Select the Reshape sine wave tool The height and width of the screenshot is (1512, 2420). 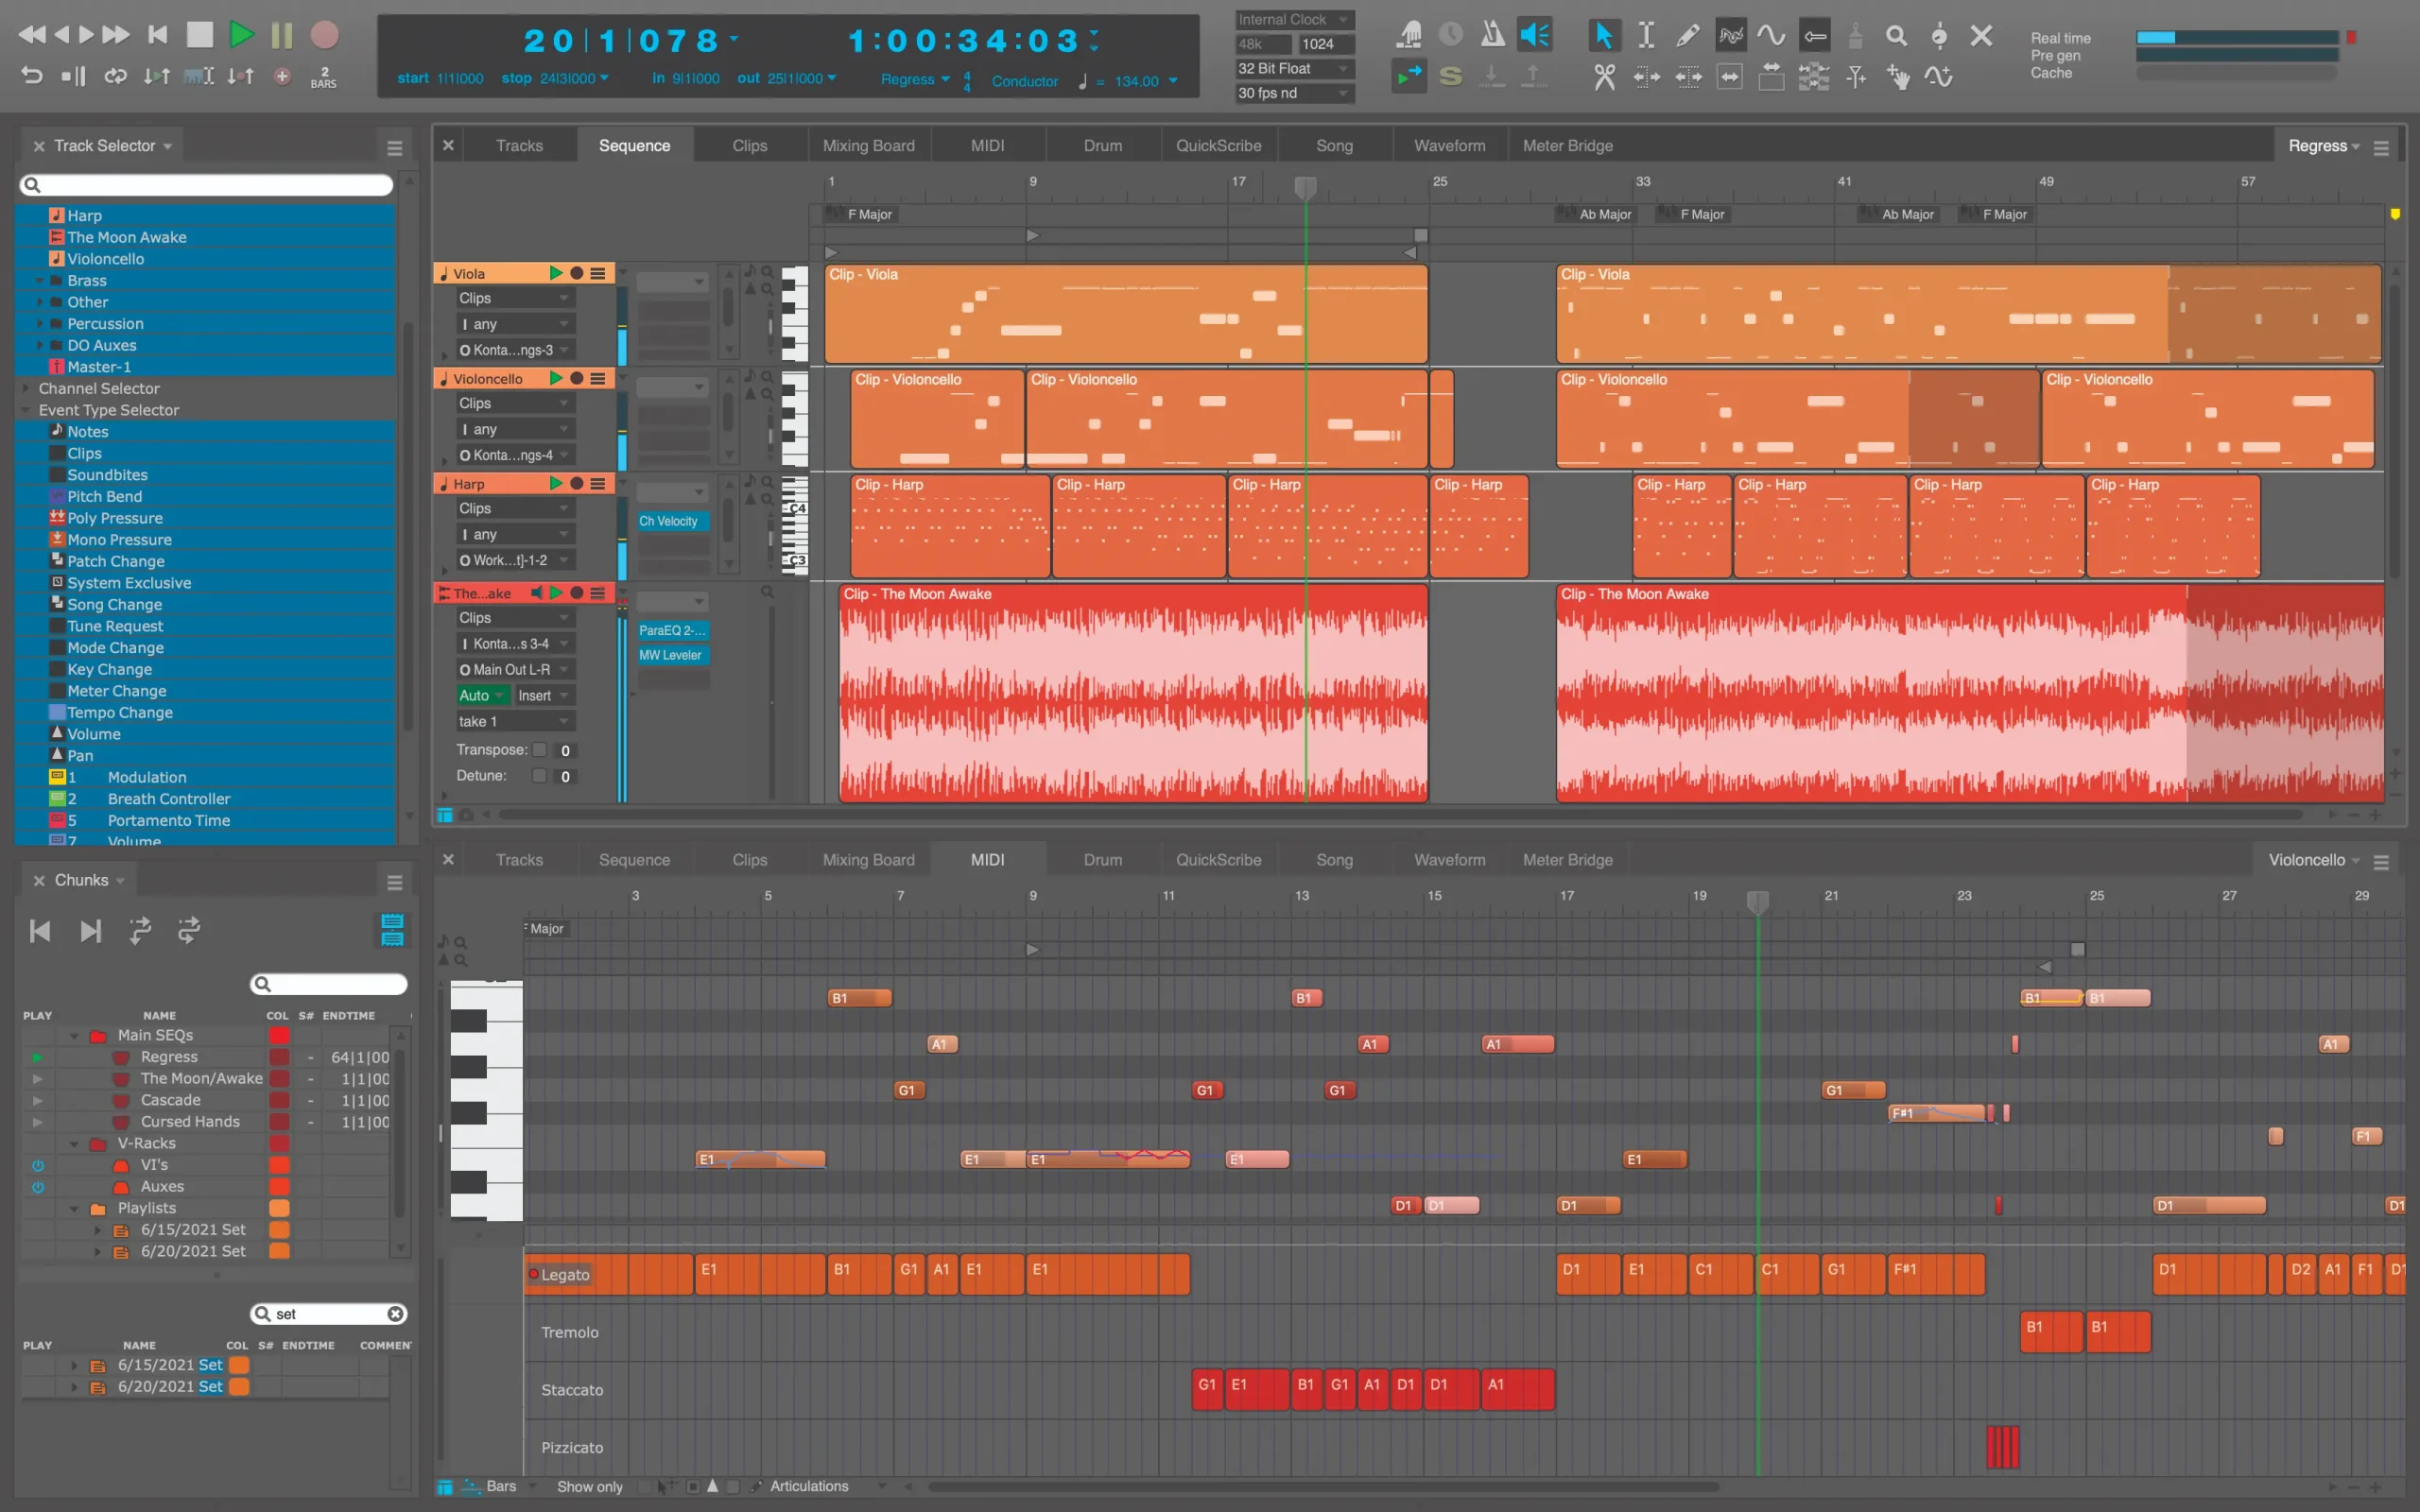click(x=1771, y=36)
